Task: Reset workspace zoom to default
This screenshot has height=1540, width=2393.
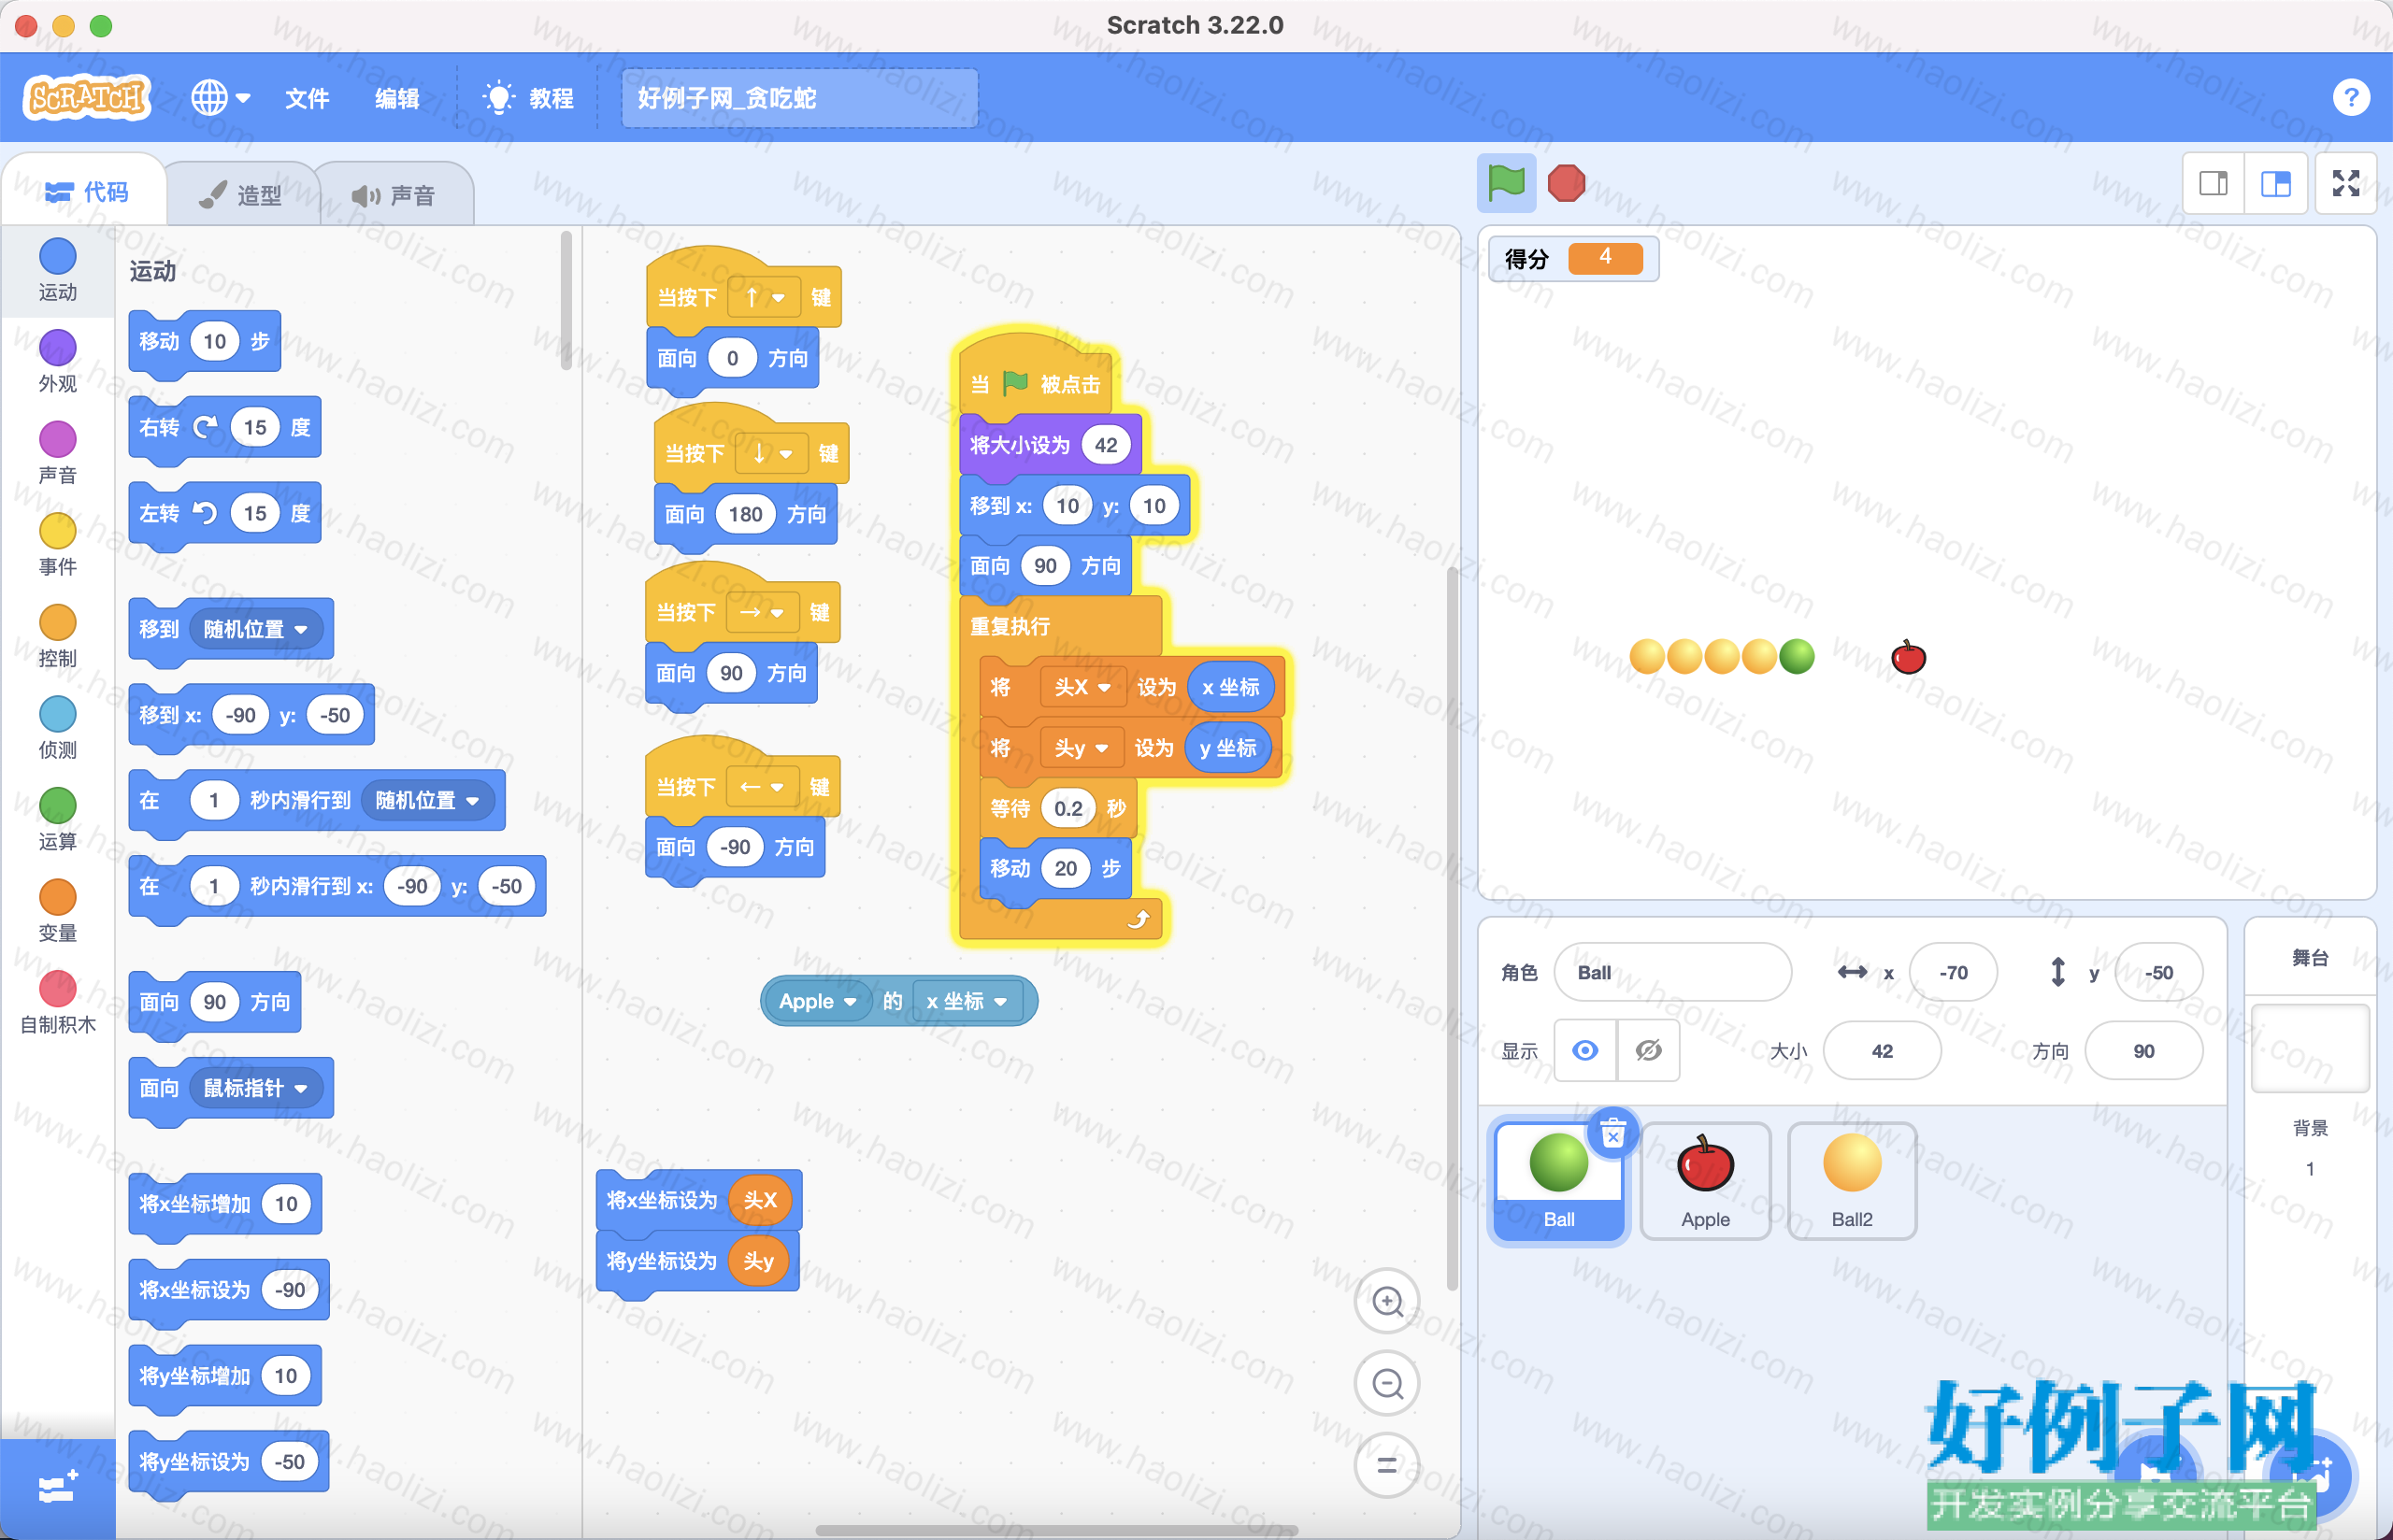Action: pos(1387,1465)
